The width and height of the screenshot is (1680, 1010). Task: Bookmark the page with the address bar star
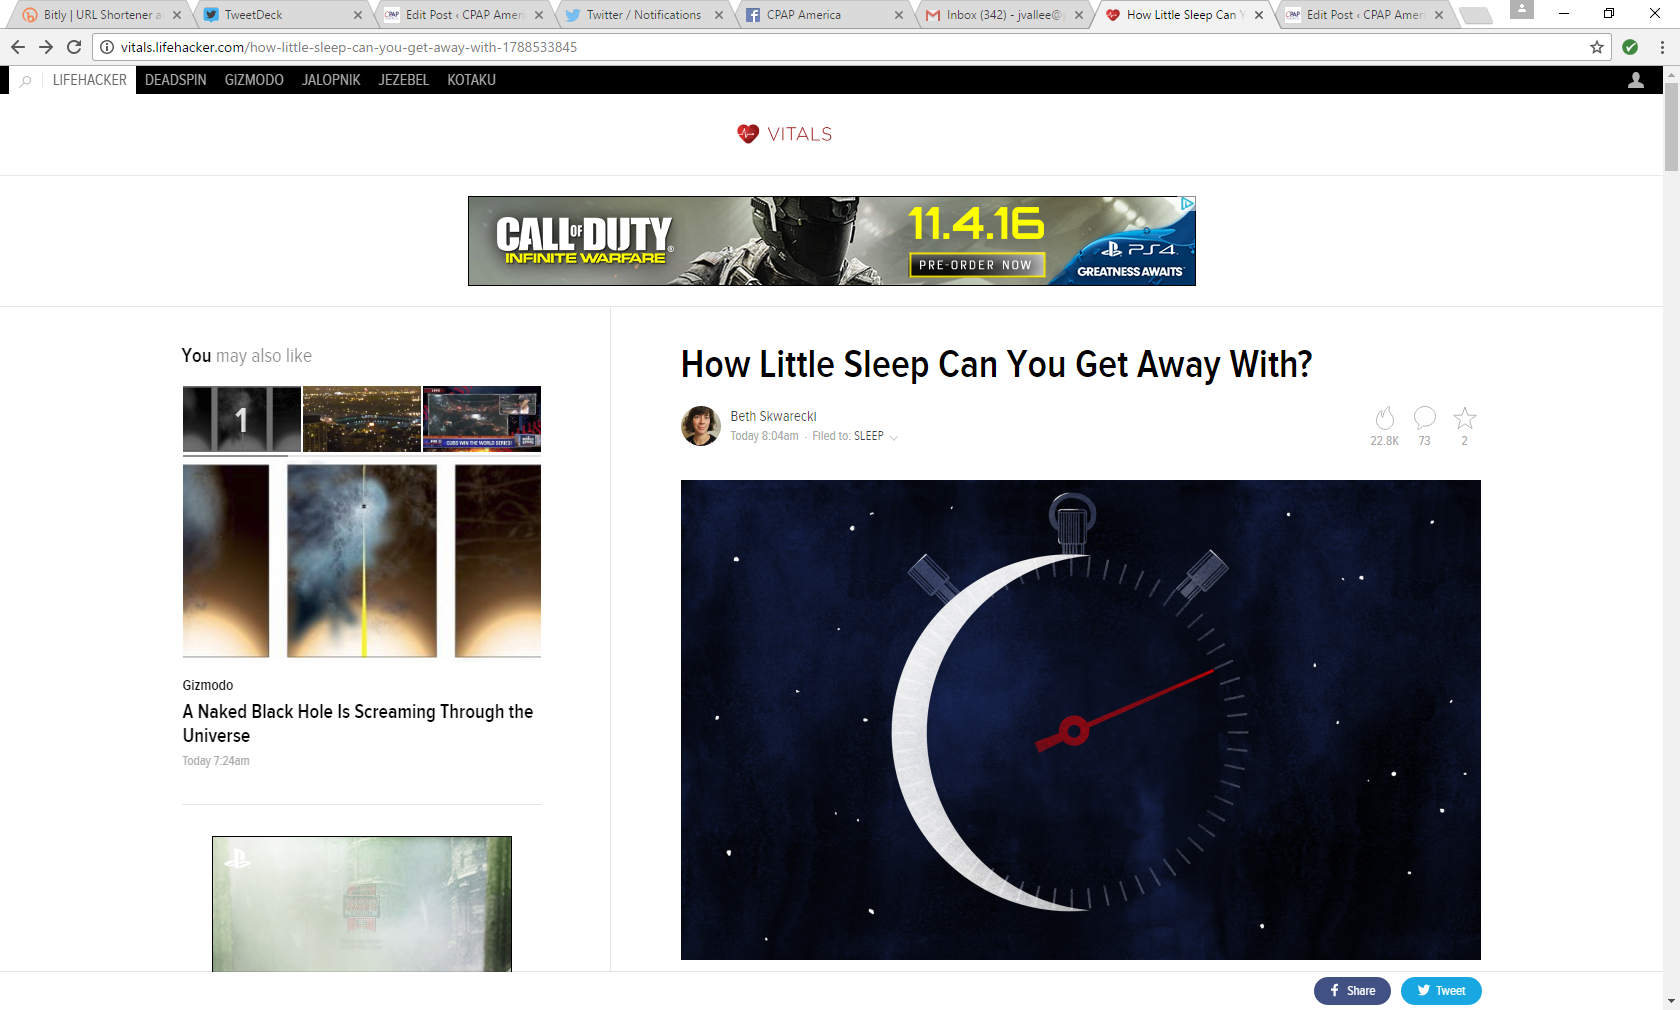[1597, 47]
